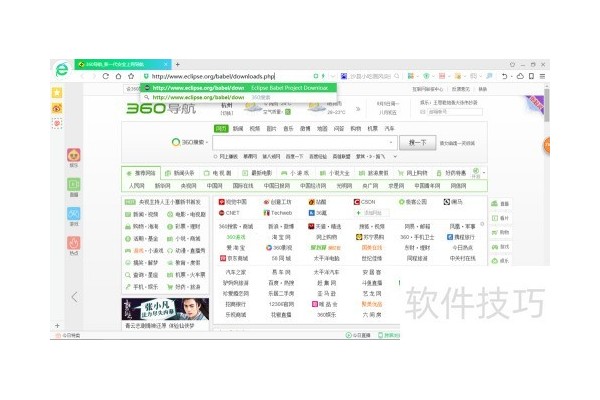
Task: Open the search box suggestion dropdown arrow
Action: click(391, 142)
